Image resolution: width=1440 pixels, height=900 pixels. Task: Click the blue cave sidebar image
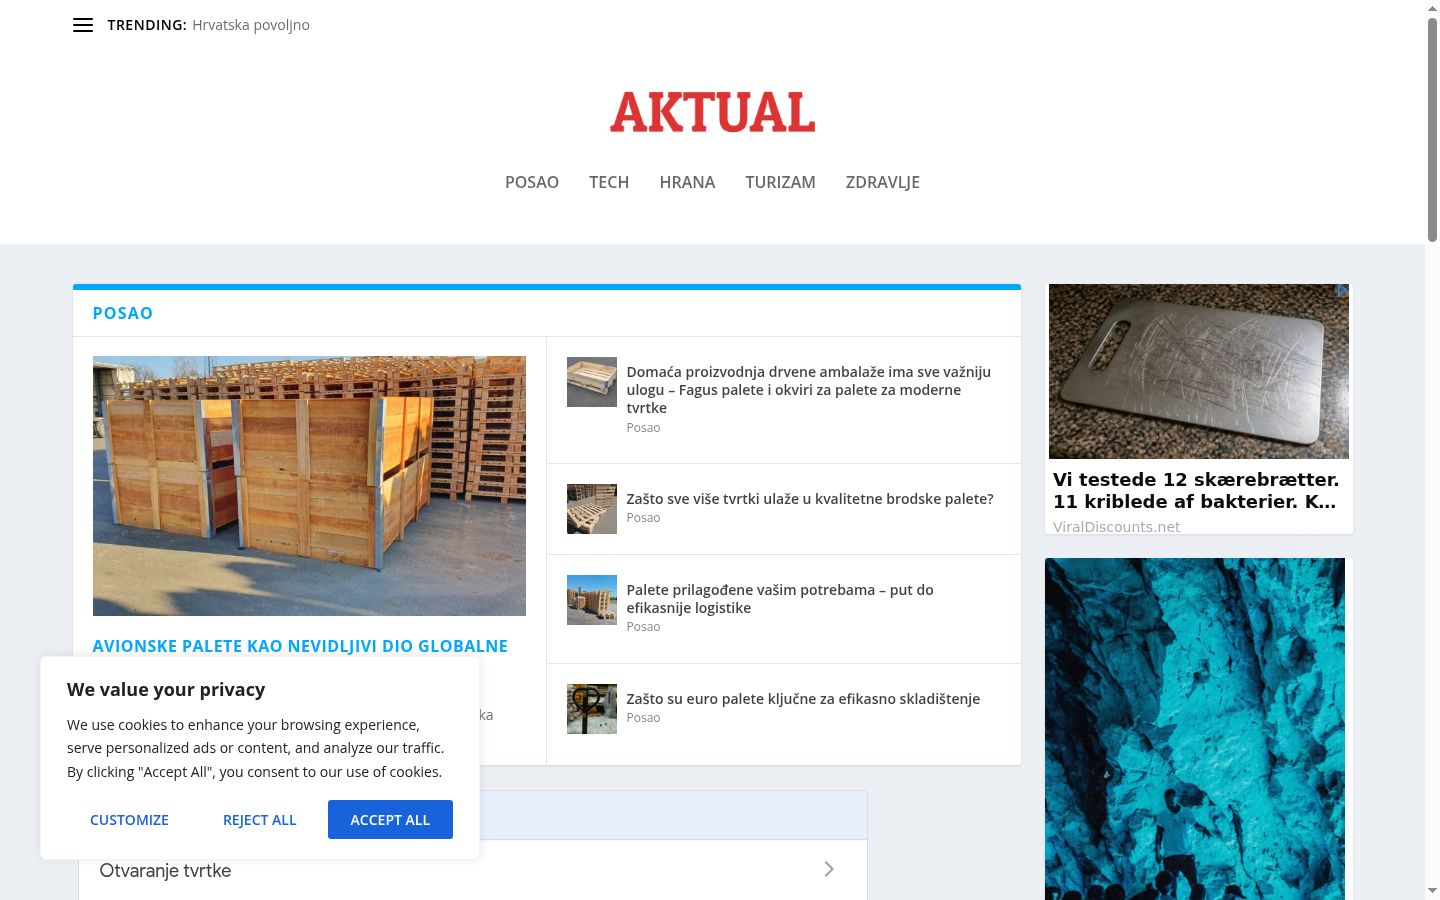click(1195, 729)
